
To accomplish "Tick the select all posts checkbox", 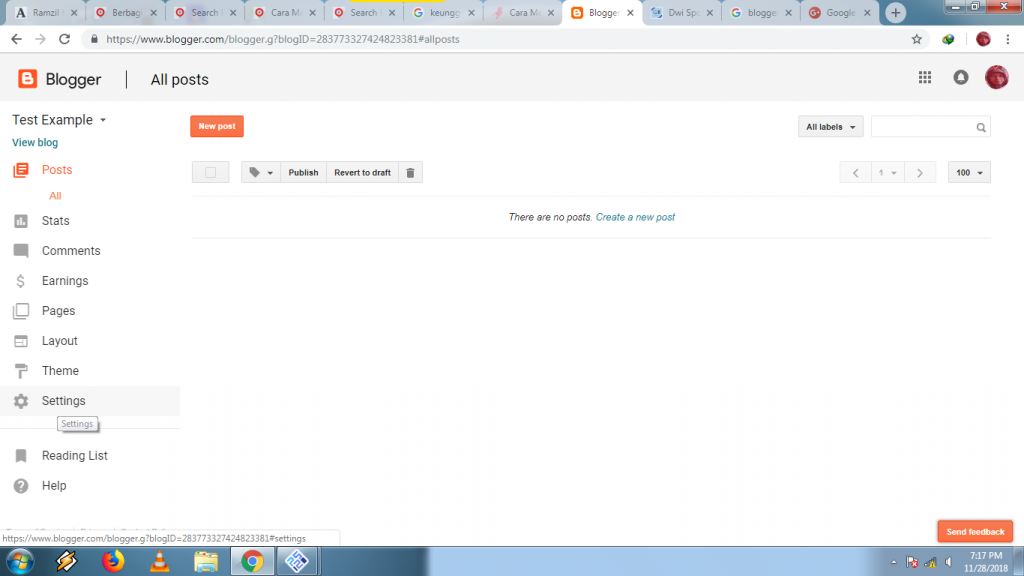I will click(210, 172).
